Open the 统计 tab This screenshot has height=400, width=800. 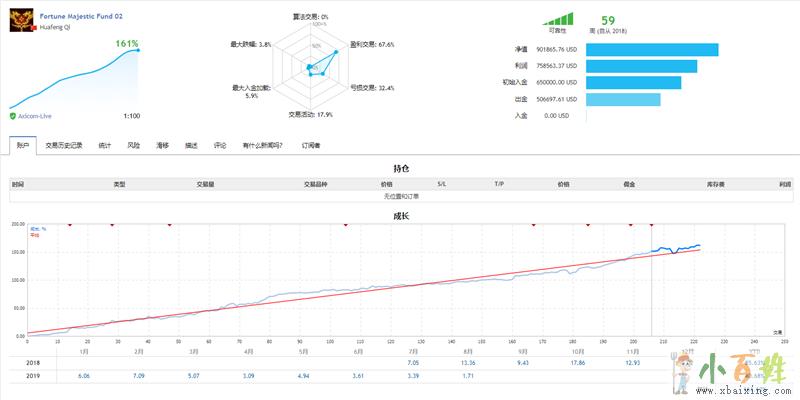point(105,145)
